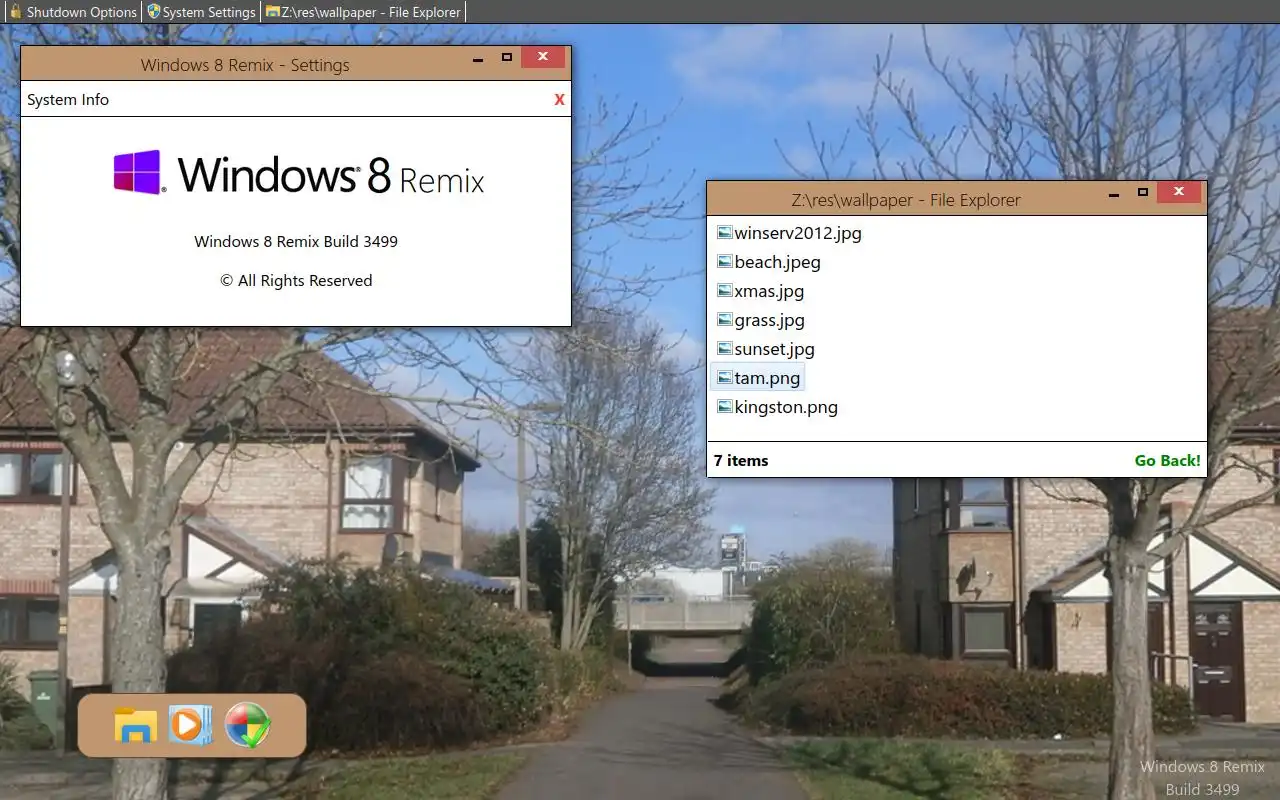This screenshot has width=1280, height=800.
Task: Click the 7 items status text
Action: point(741,461)
